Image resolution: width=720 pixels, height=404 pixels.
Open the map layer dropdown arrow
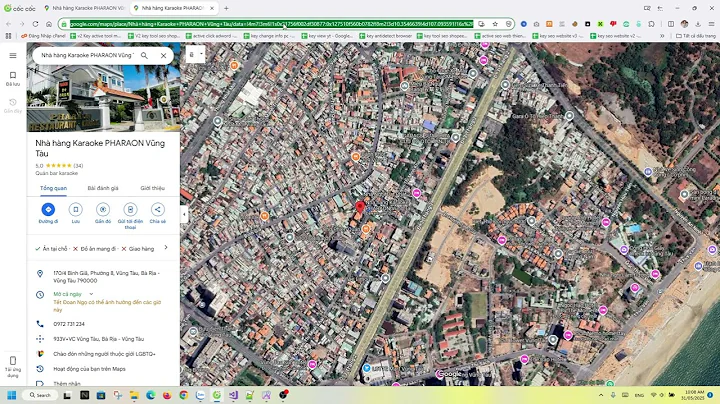[201, 54]
